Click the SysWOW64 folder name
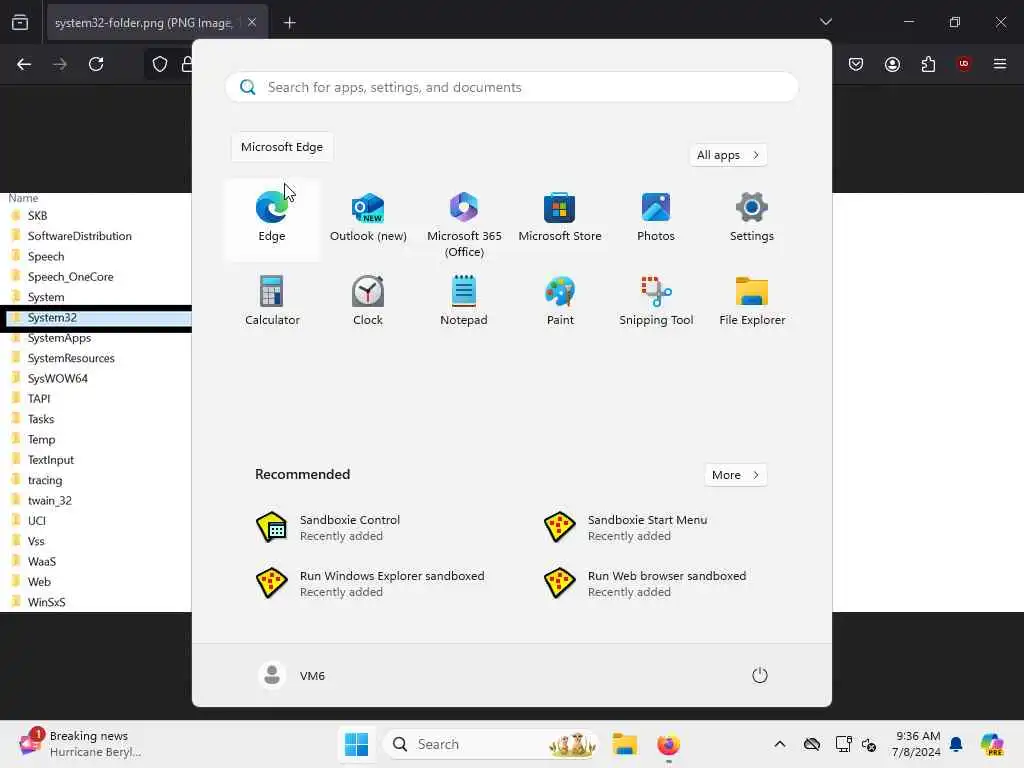This screenshot has width=1024, height=768. pos(57,379)
